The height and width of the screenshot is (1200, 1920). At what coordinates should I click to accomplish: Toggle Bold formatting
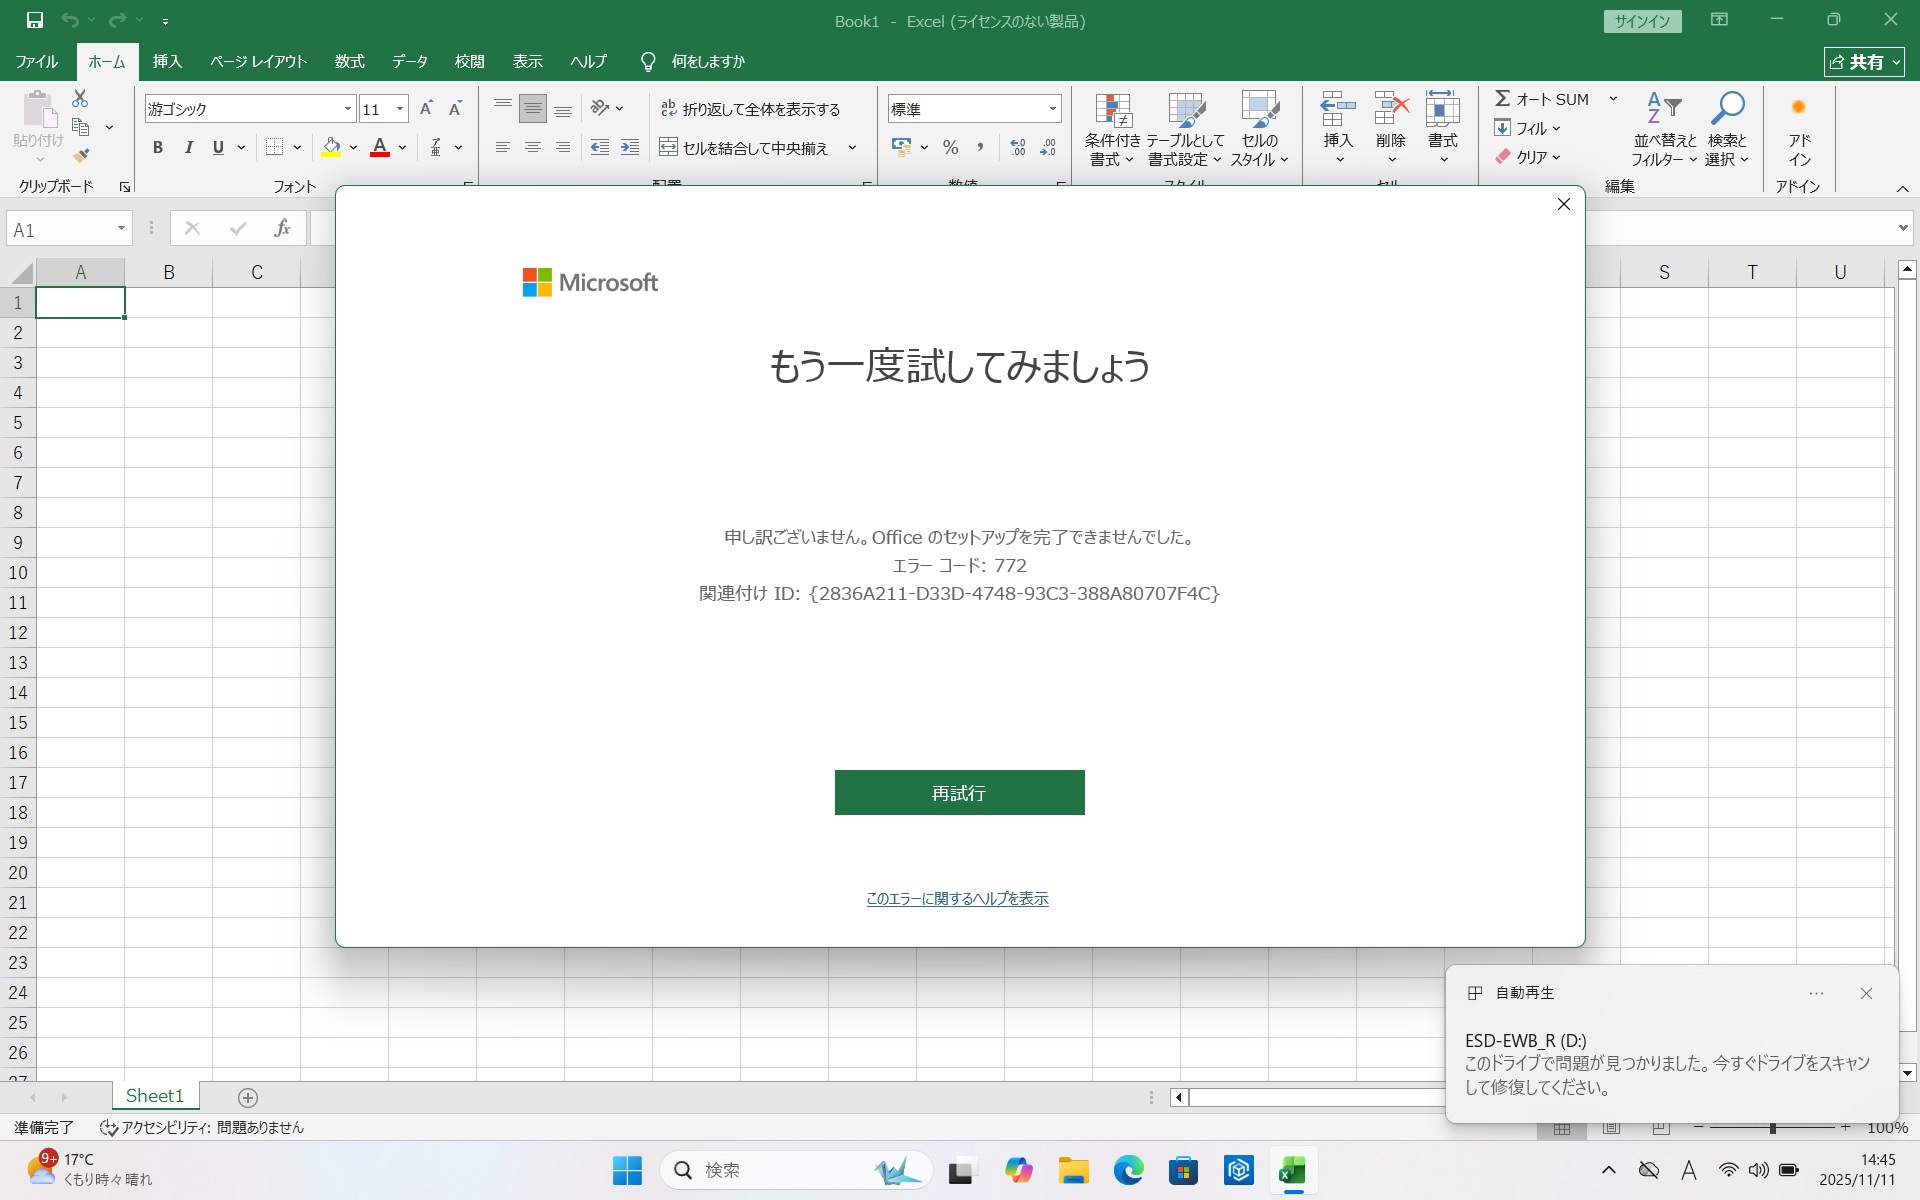coord(157,147)
